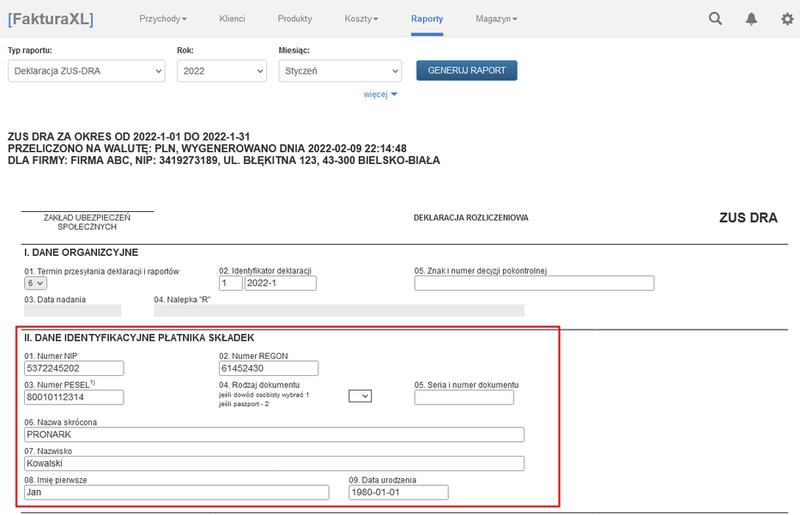Viewport: 800px width, 515px height.
Task: Open the notifications bell icon
Action: coord(751,19)
